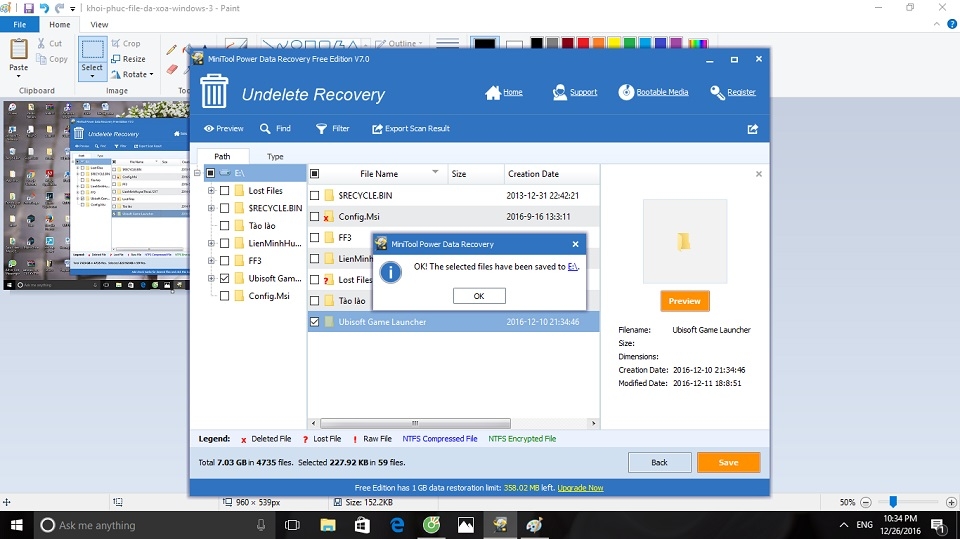The height and width of the screenshot is (539, 960).
Task: Pick the red color swatch in Paint's palette
Action: pyautogui.click(x=583, y=43)
